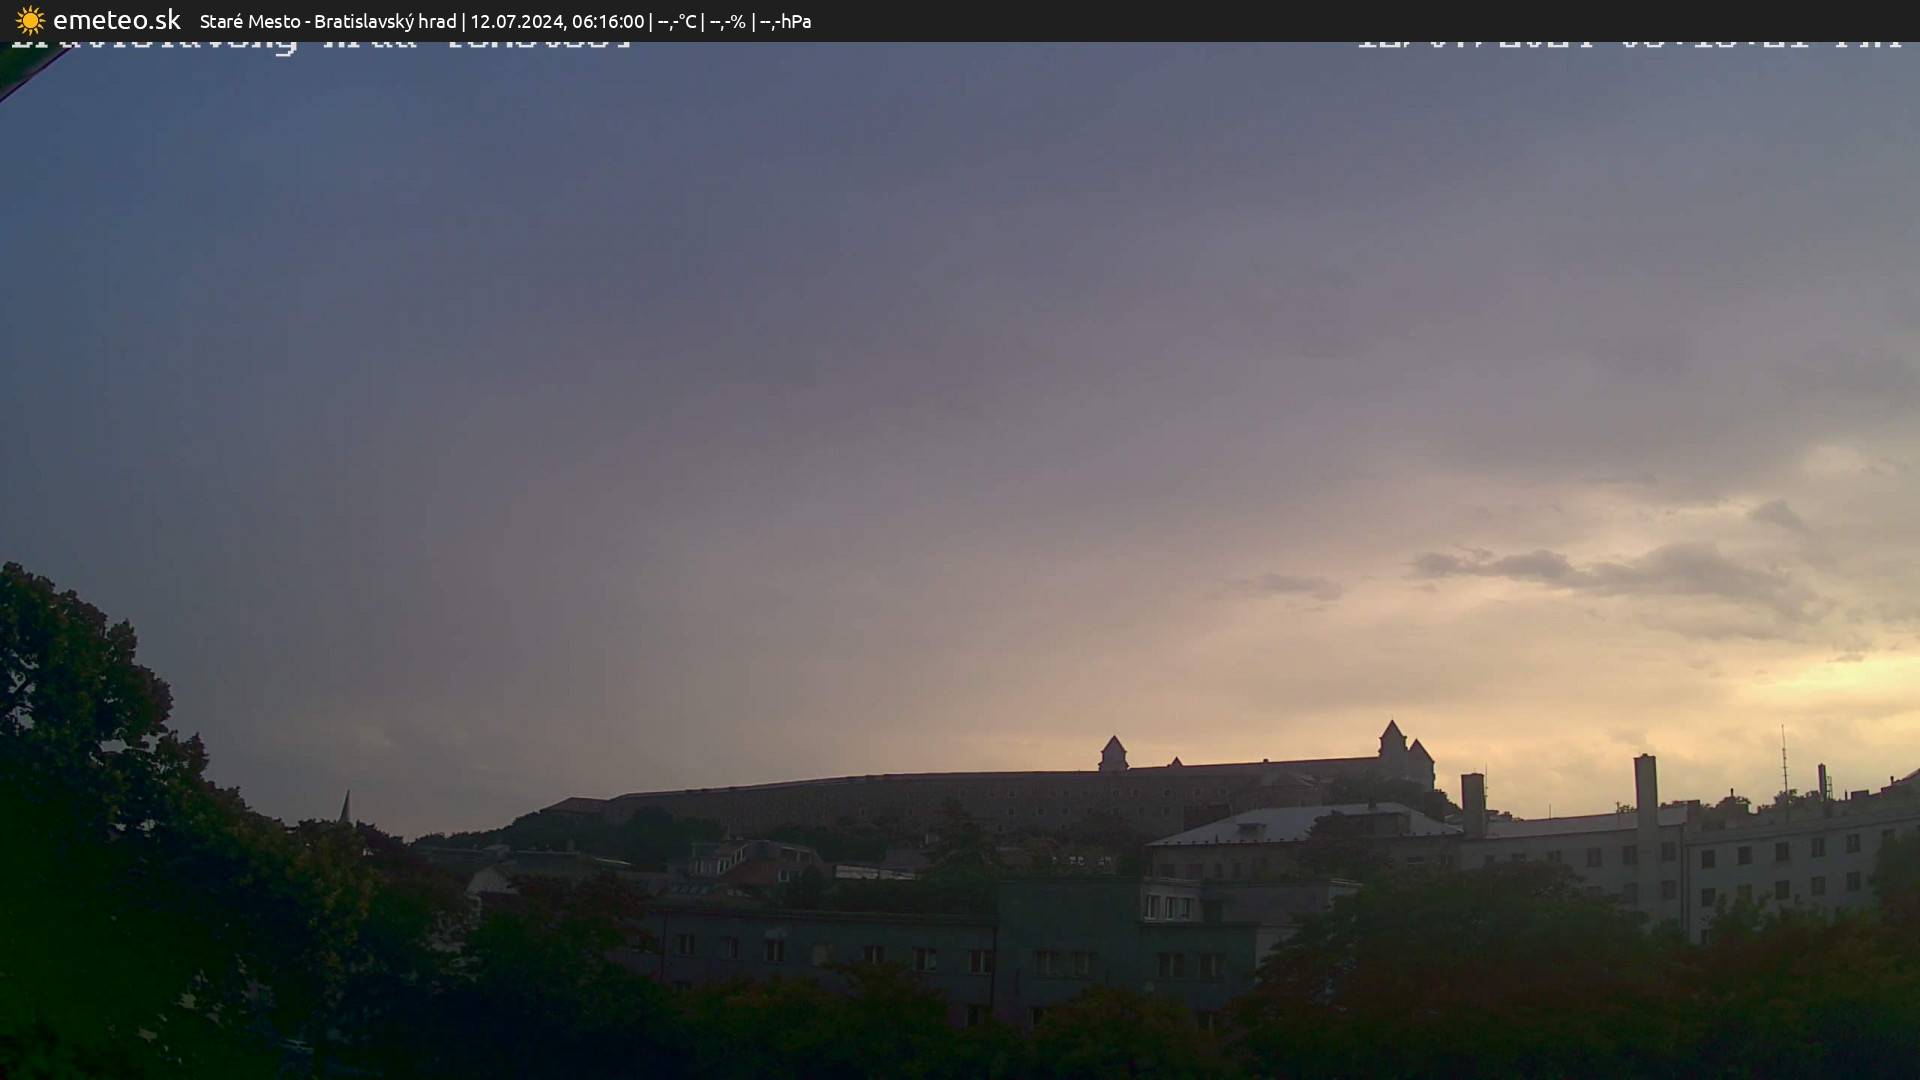Viewport: 1920px width, 1080px height.
Task: Click the Staré Mesto - Bratislavský hrad title
Action: pos(327,21)
